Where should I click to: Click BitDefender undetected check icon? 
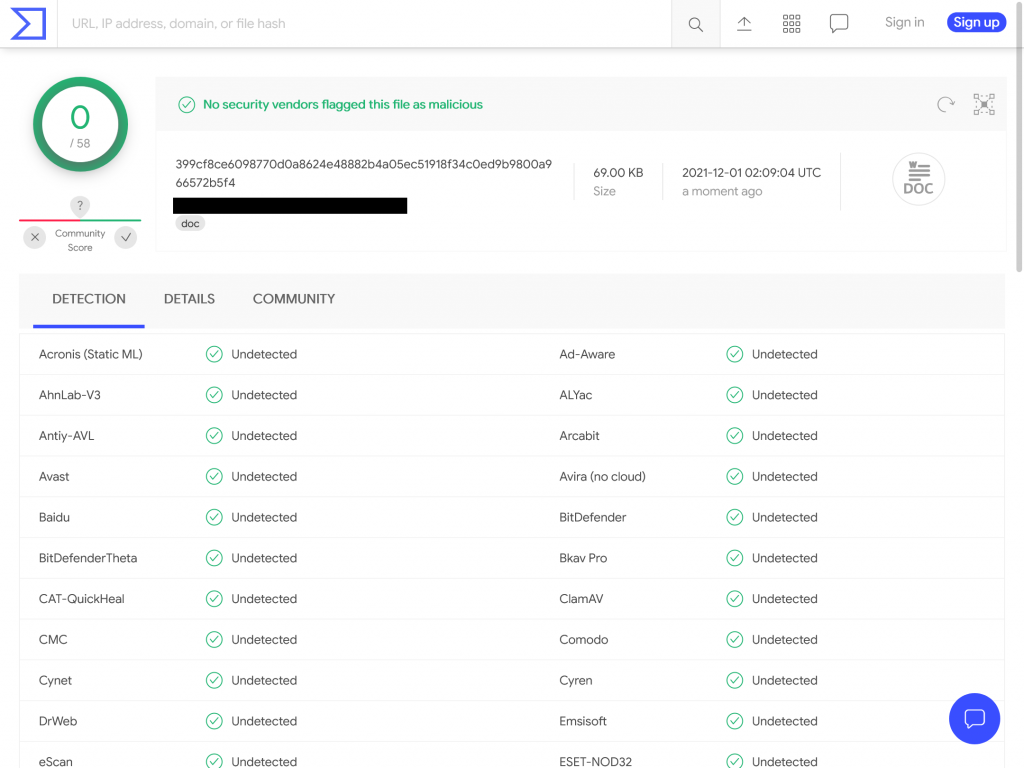[x=735, y=517]
